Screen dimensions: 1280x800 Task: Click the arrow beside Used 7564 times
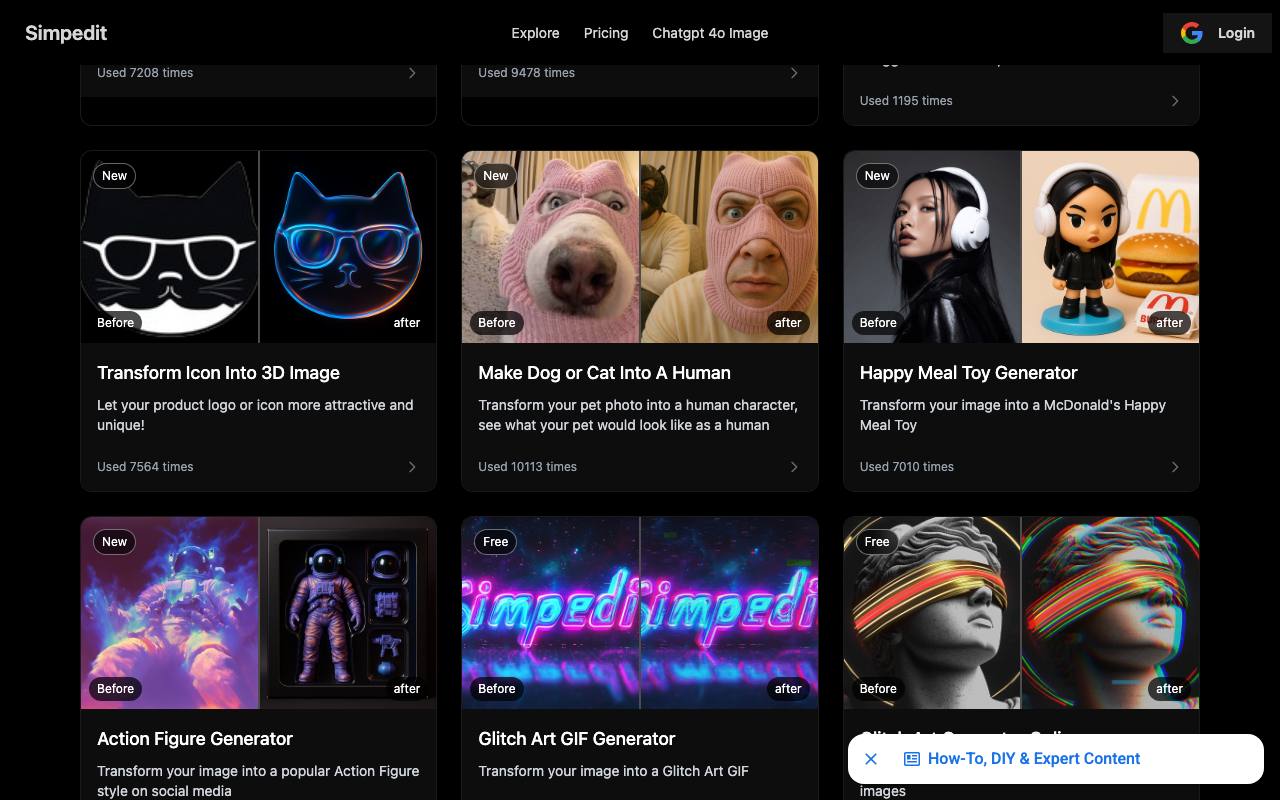point(412,467)
